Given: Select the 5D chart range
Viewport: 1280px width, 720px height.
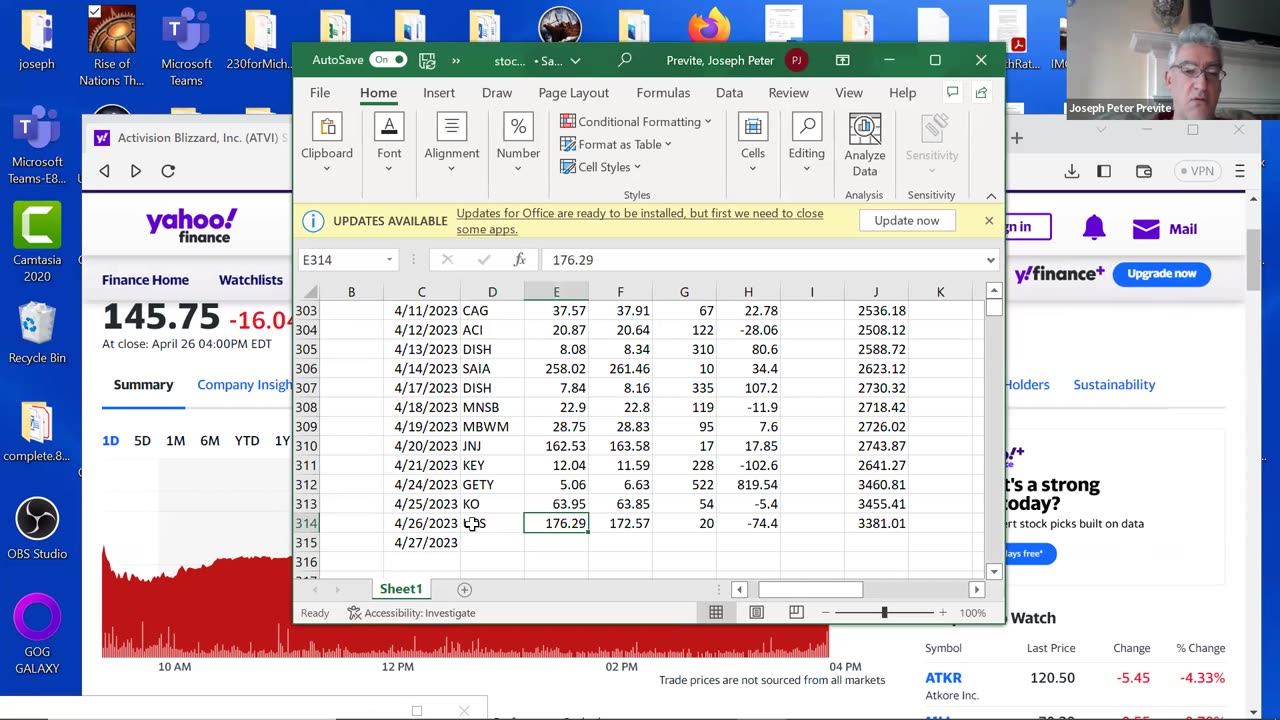Looking at the screenshot, I should tap(142, 440).
